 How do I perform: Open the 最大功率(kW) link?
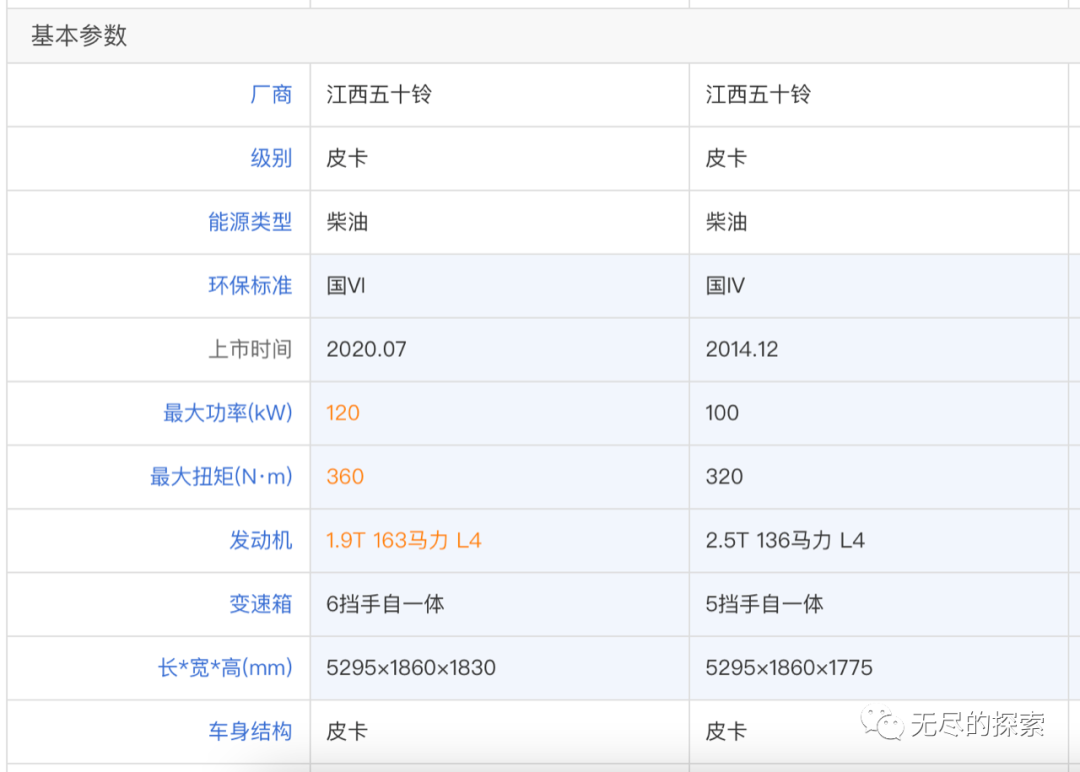227,413
